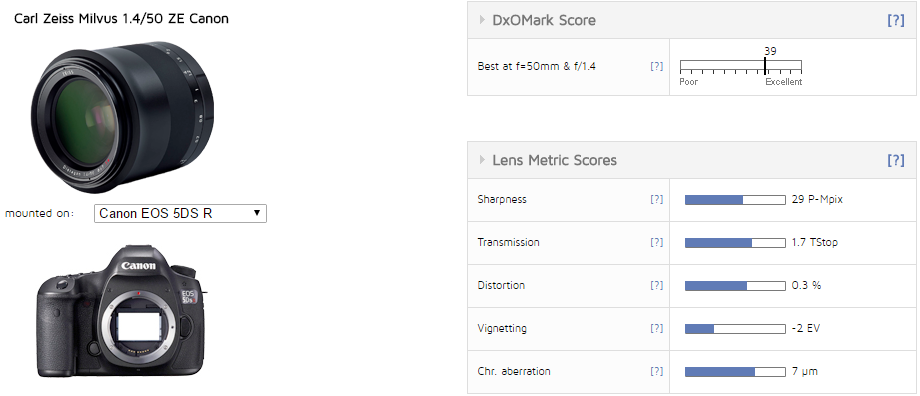Image resolution: width=920 pixels, height=396 pixels.
Task: Open the help icon beside Lens Metric Scores header
Action: pyautogui.click(x=895, y=160)
